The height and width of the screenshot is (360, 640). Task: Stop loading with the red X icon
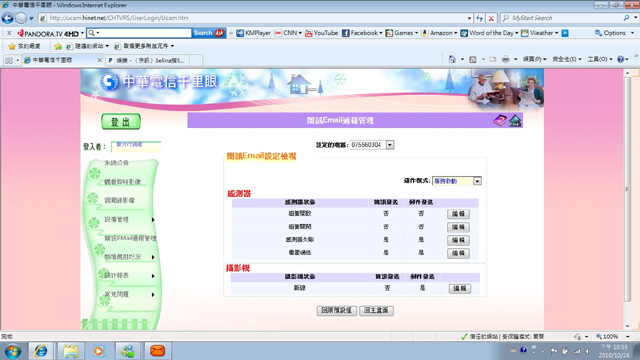pos(491,18)
